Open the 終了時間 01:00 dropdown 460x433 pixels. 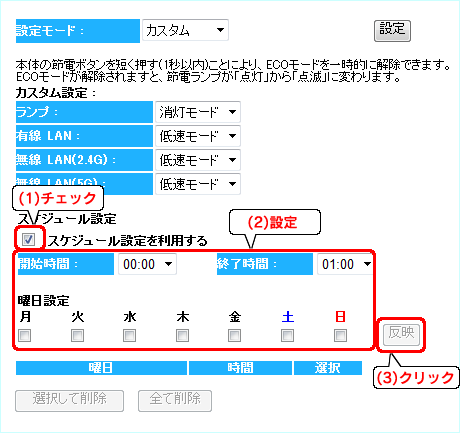[345, 264]
